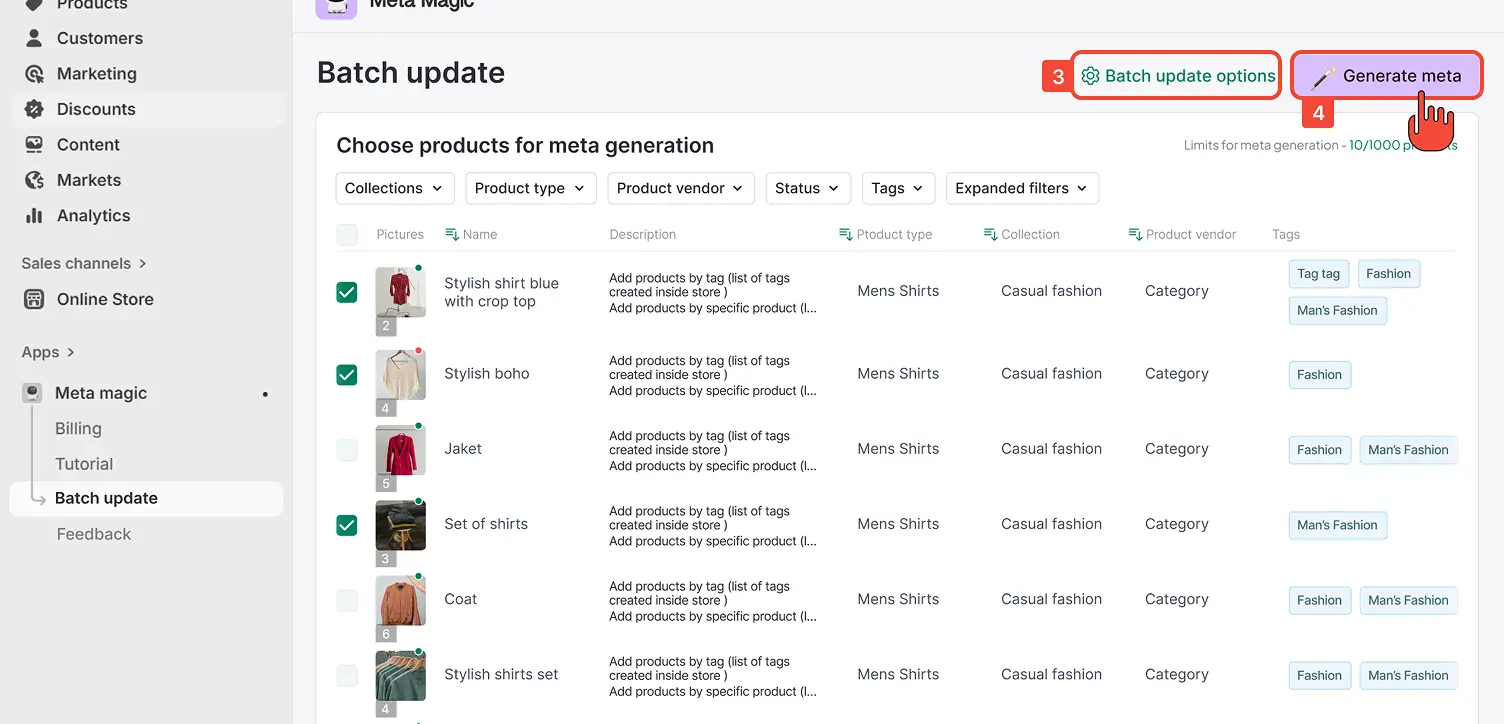
Task: Toggle the select-all products header checkbox
Action: tap(347, 235)
